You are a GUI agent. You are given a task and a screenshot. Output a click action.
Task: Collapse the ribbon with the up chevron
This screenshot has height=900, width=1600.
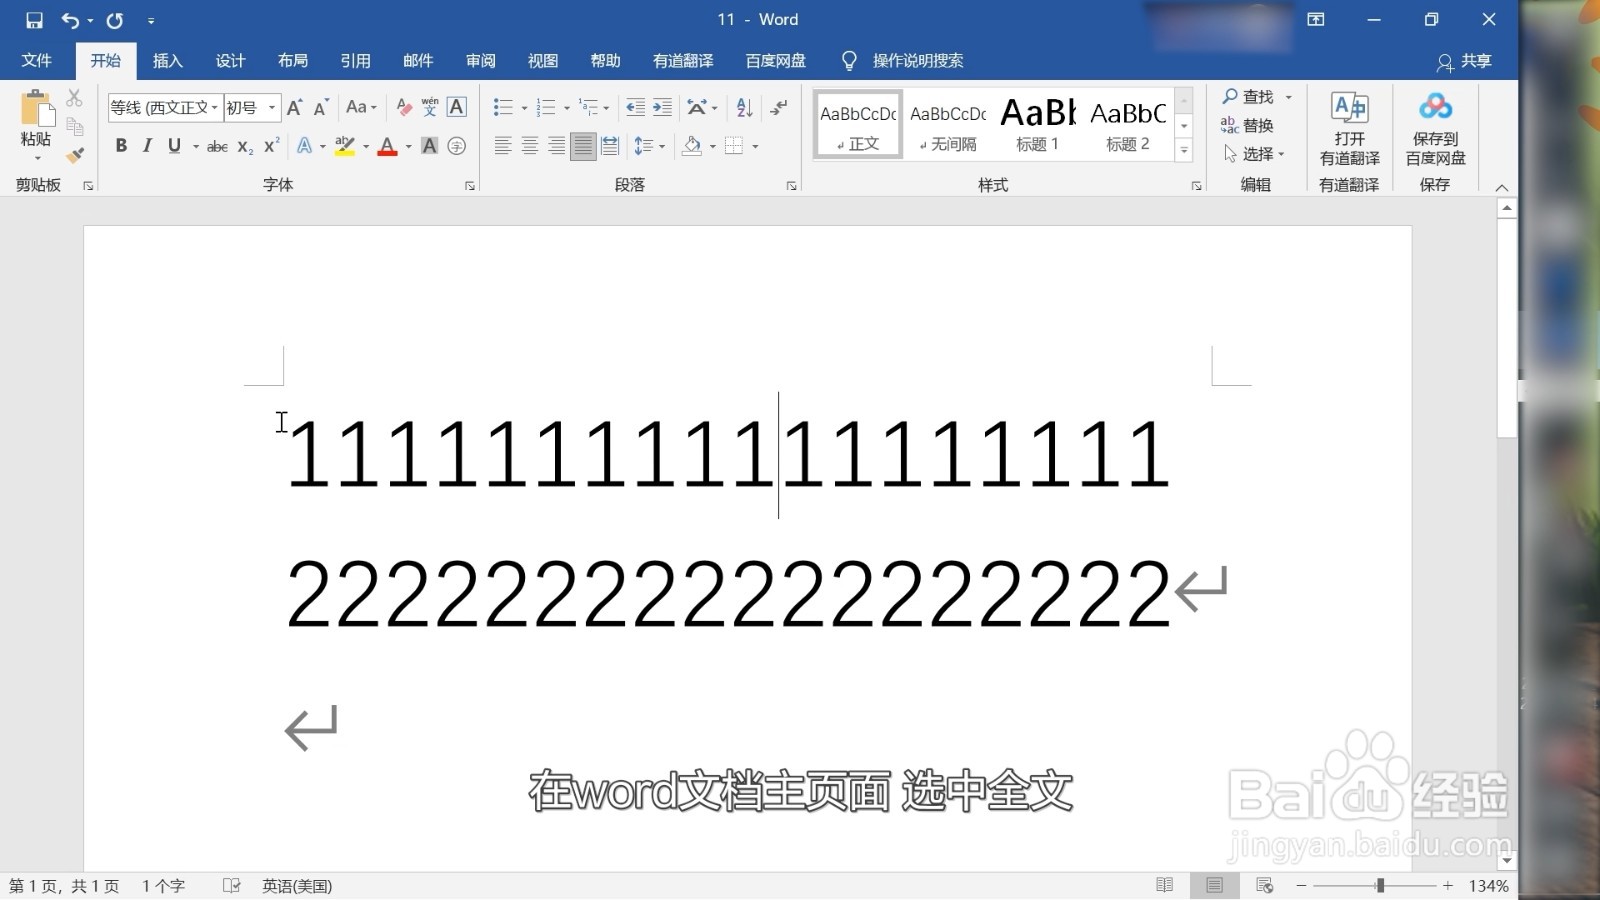pyautogui.click(x=1501, y=187)
